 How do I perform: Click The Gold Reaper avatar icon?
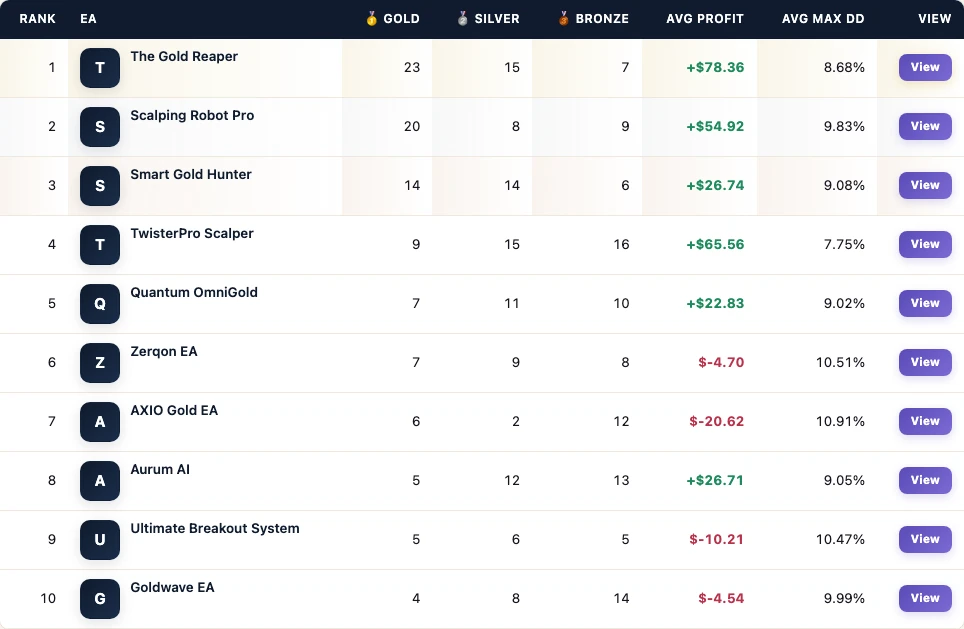click(100, 68)
